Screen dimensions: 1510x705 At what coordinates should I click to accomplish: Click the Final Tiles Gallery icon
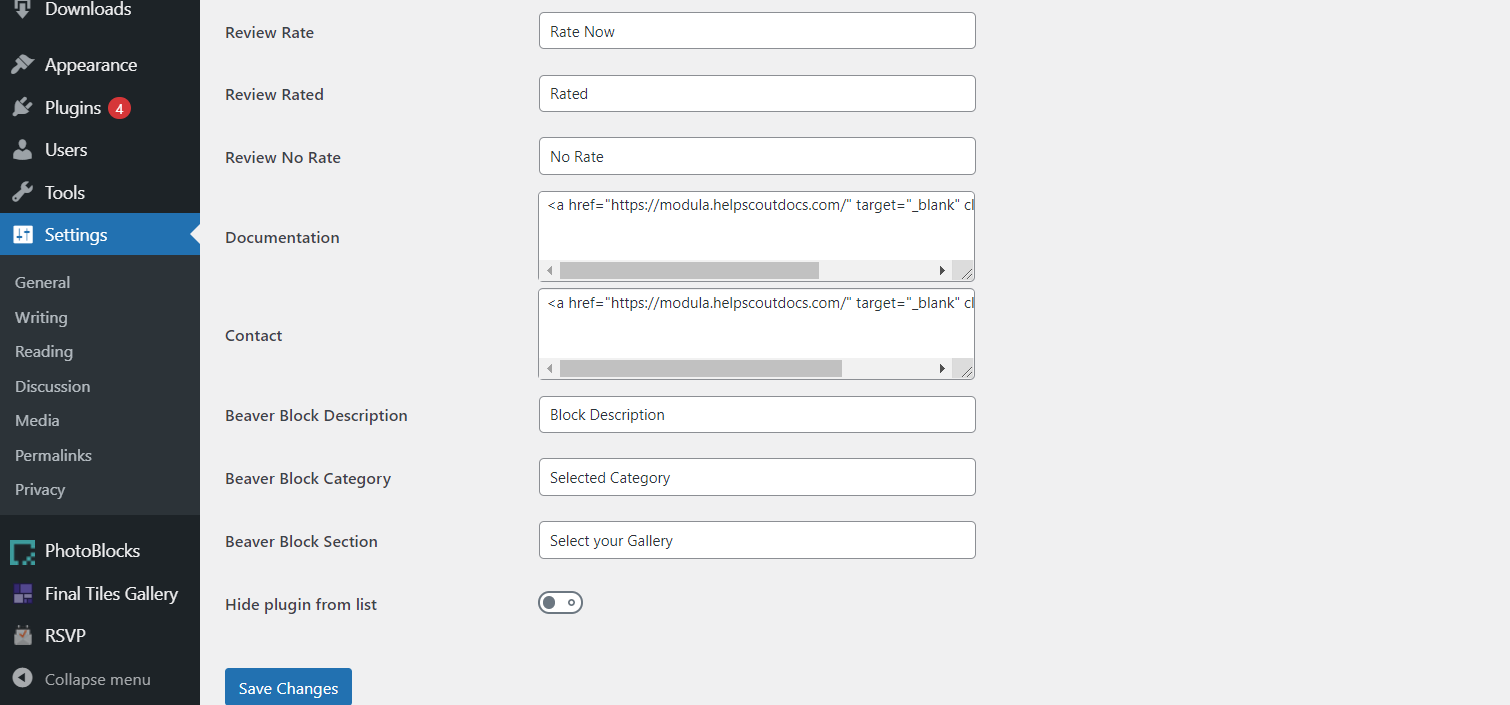coord(22,594)
